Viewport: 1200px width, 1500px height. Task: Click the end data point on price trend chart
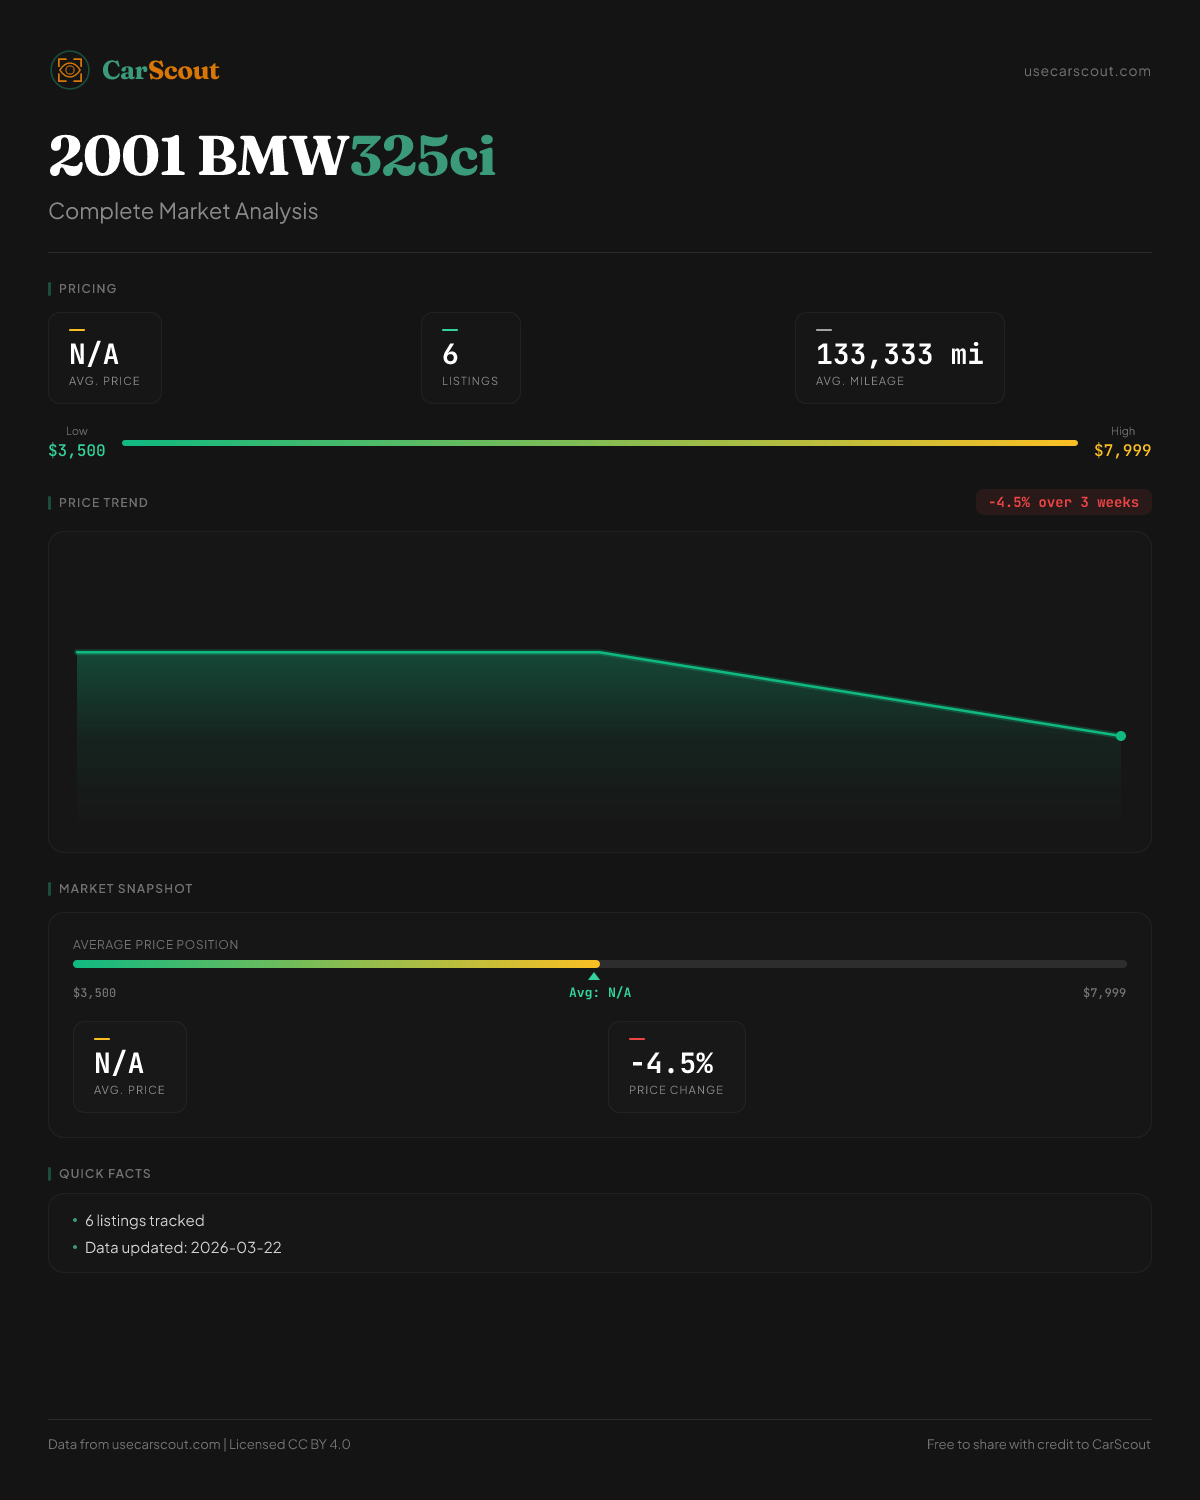coord(1120,736)
